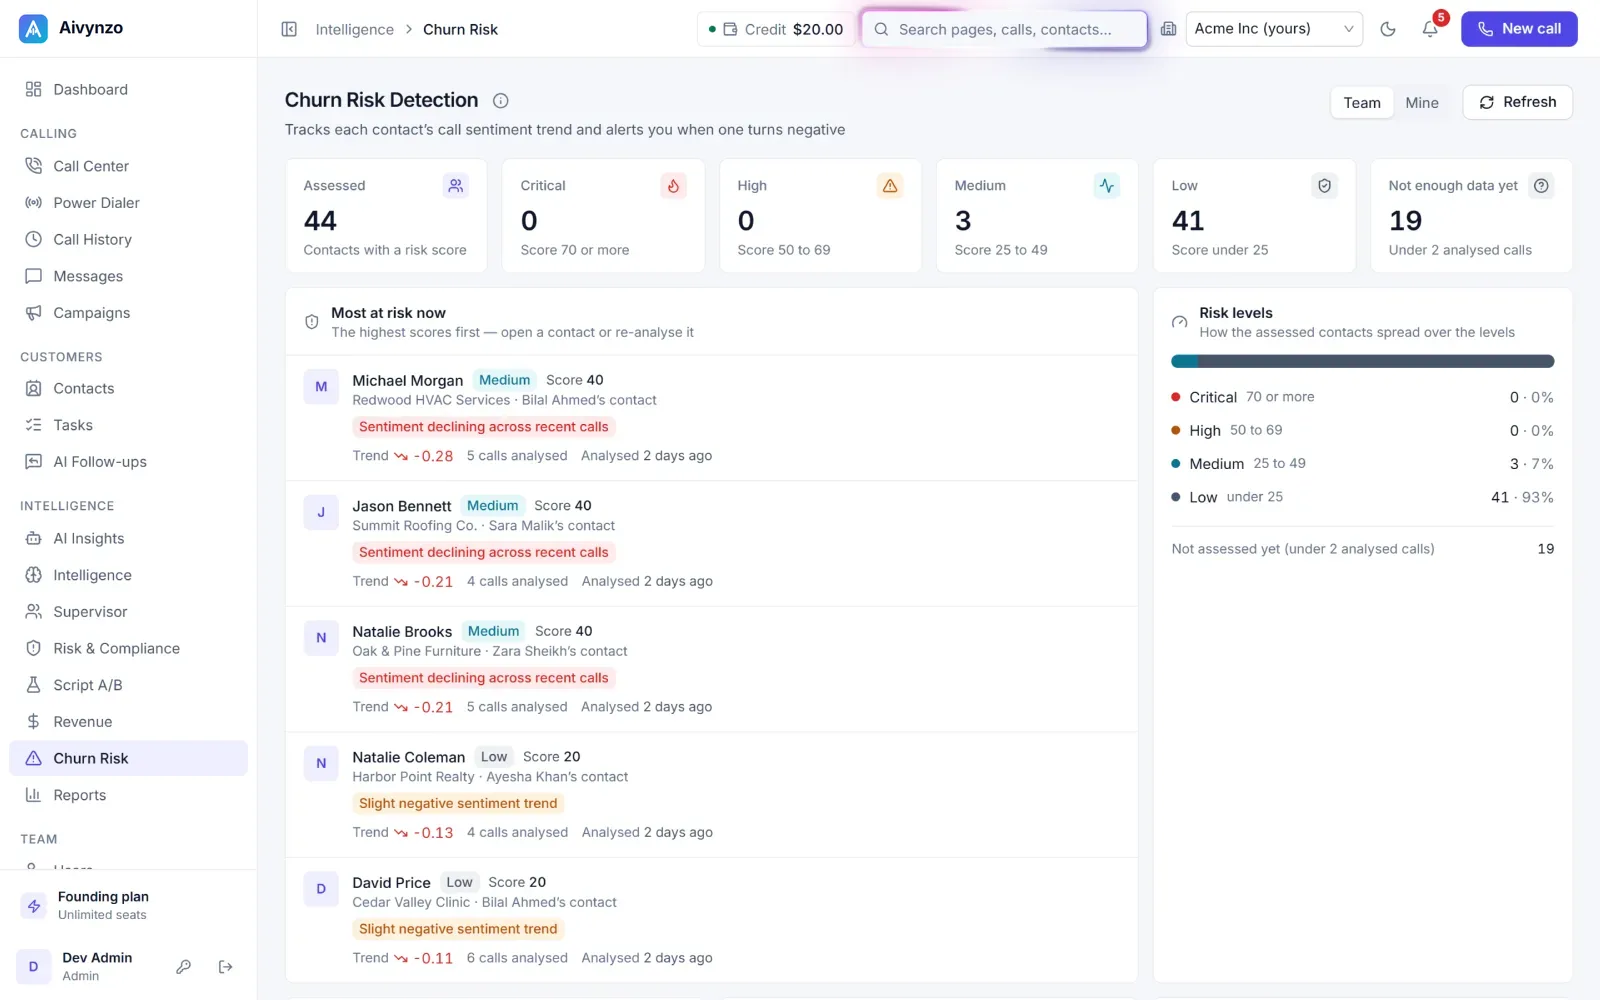Open the Script A/B page

(128, 685)
